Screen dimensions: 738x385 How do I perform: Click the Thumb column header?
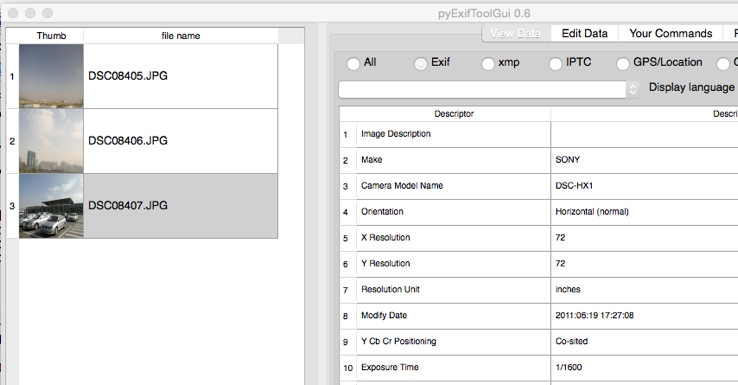point(51,36)
